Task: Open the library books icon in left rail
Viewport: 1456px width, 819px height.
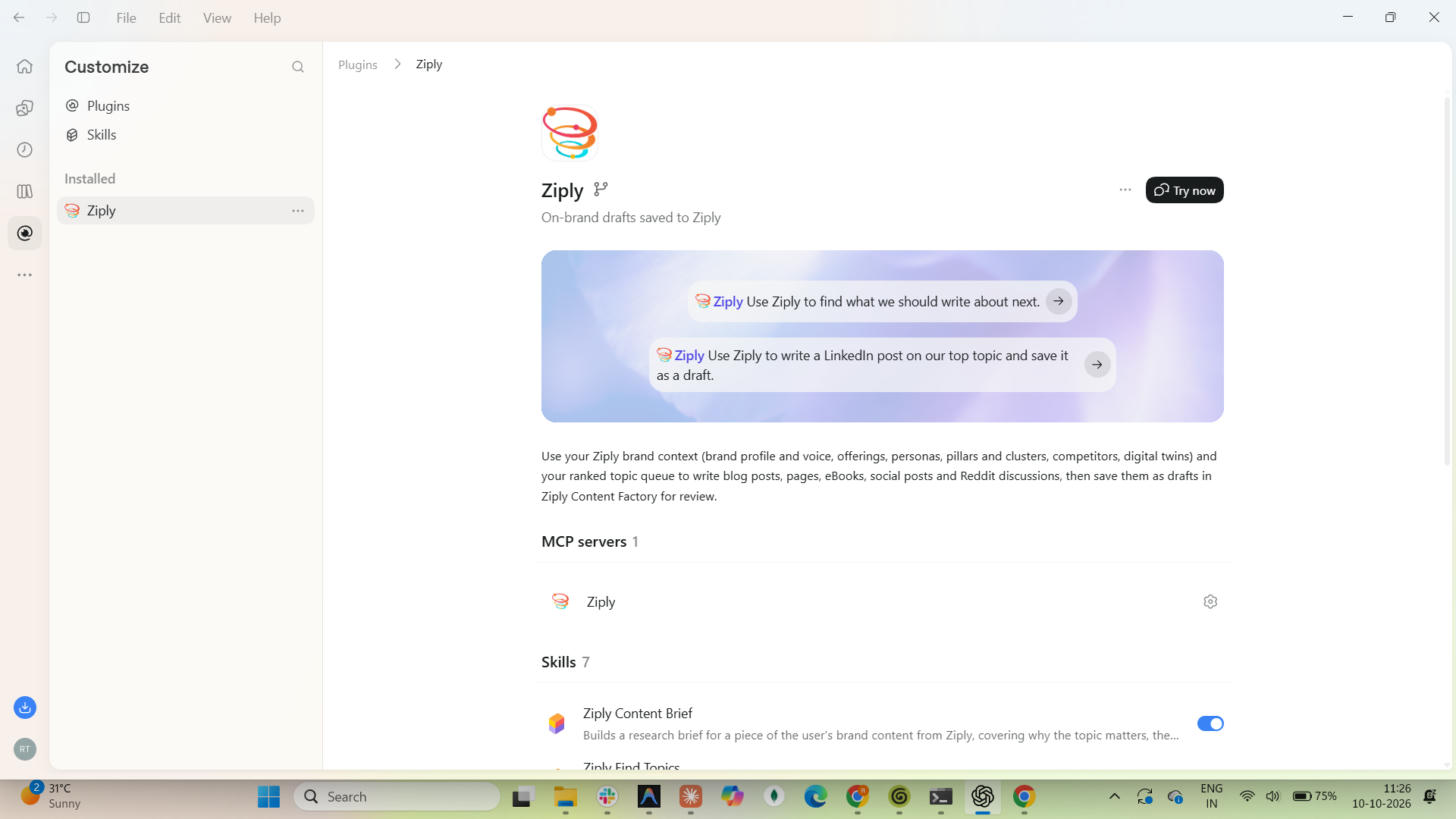Action: coord(25,191)
